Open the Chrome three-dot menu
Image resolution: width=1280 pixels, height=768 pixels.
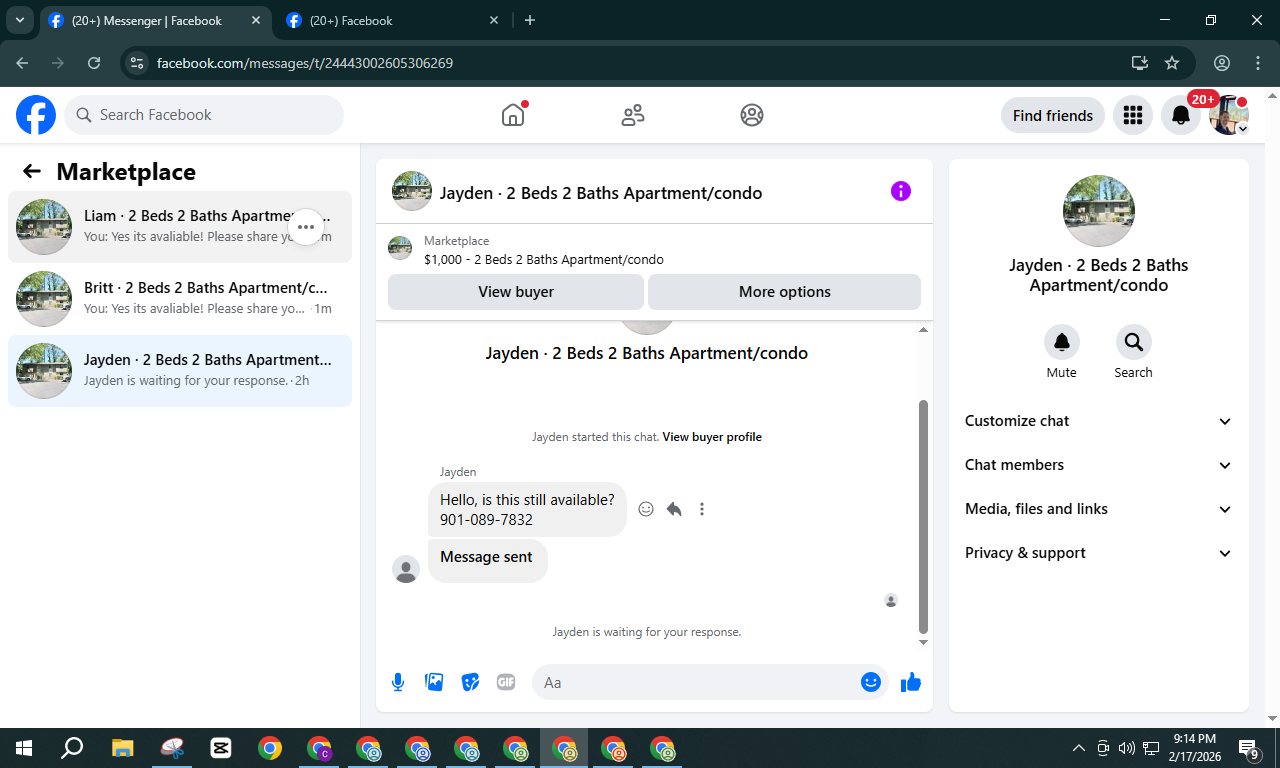pyautogui.click(x=1258, y=63)
